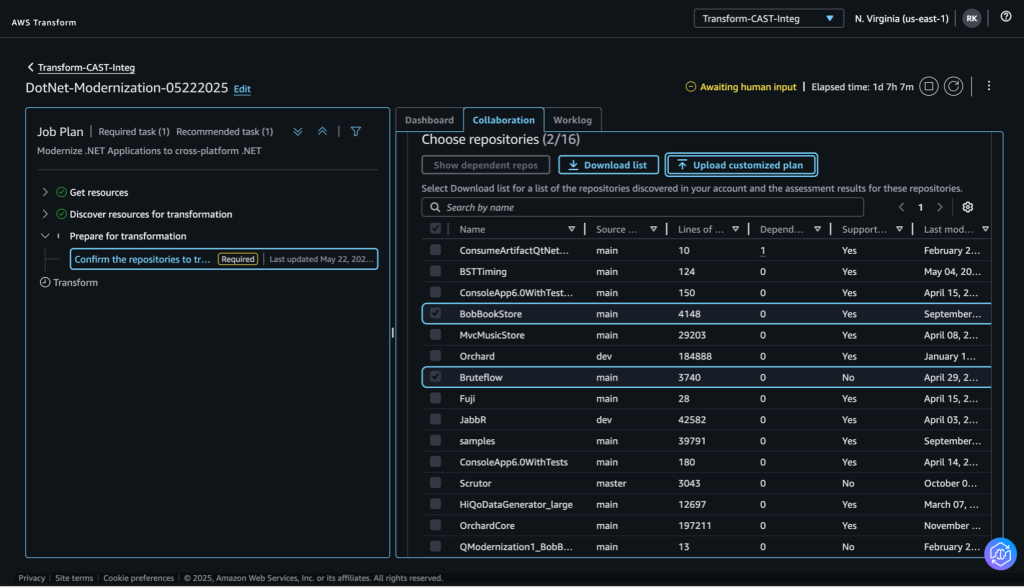1024x588 pixels.
Task: Click the back arrow beside Transform-CAST-Integ
Action: (30, 67)
